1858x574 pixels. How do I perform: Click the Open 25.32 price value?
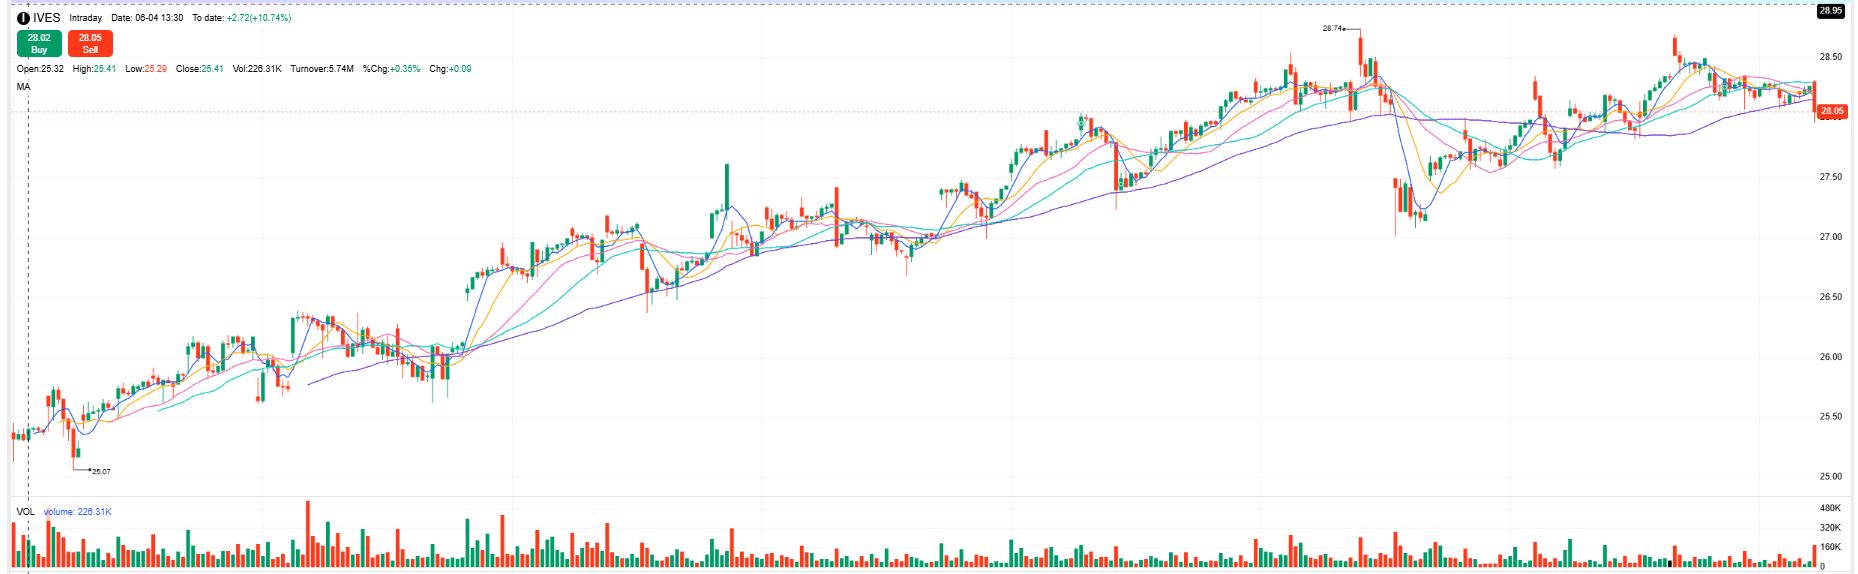point(40,69)
